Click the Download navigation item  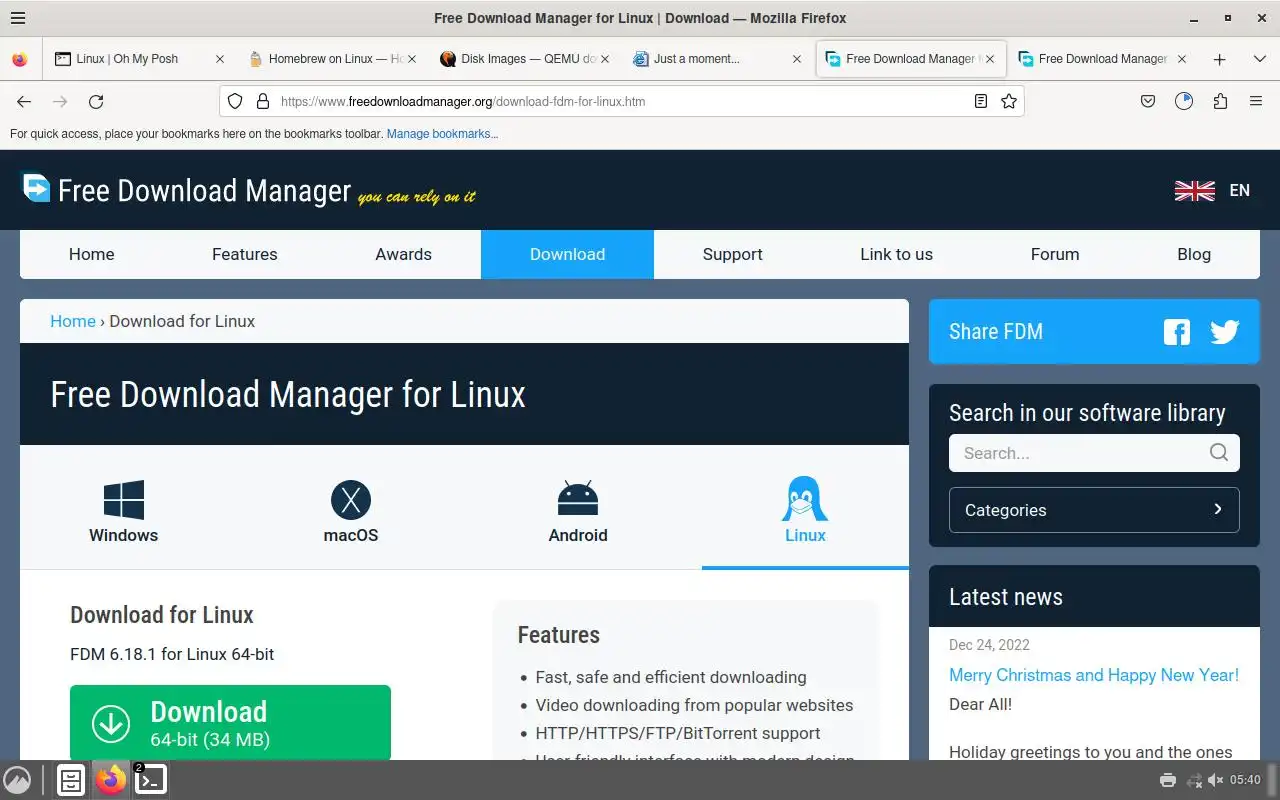[x=567, y=254]
